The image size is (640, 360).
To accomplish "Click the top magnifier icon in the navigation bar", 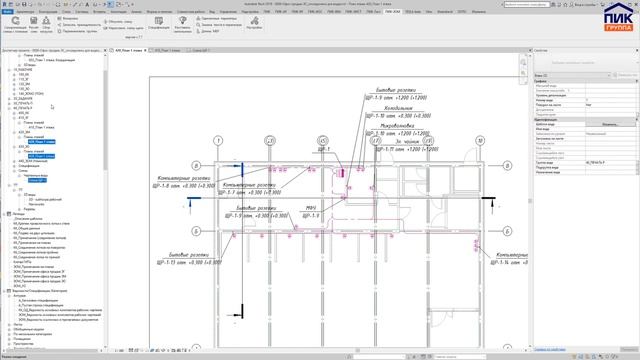I will click(x=523, y=62).
